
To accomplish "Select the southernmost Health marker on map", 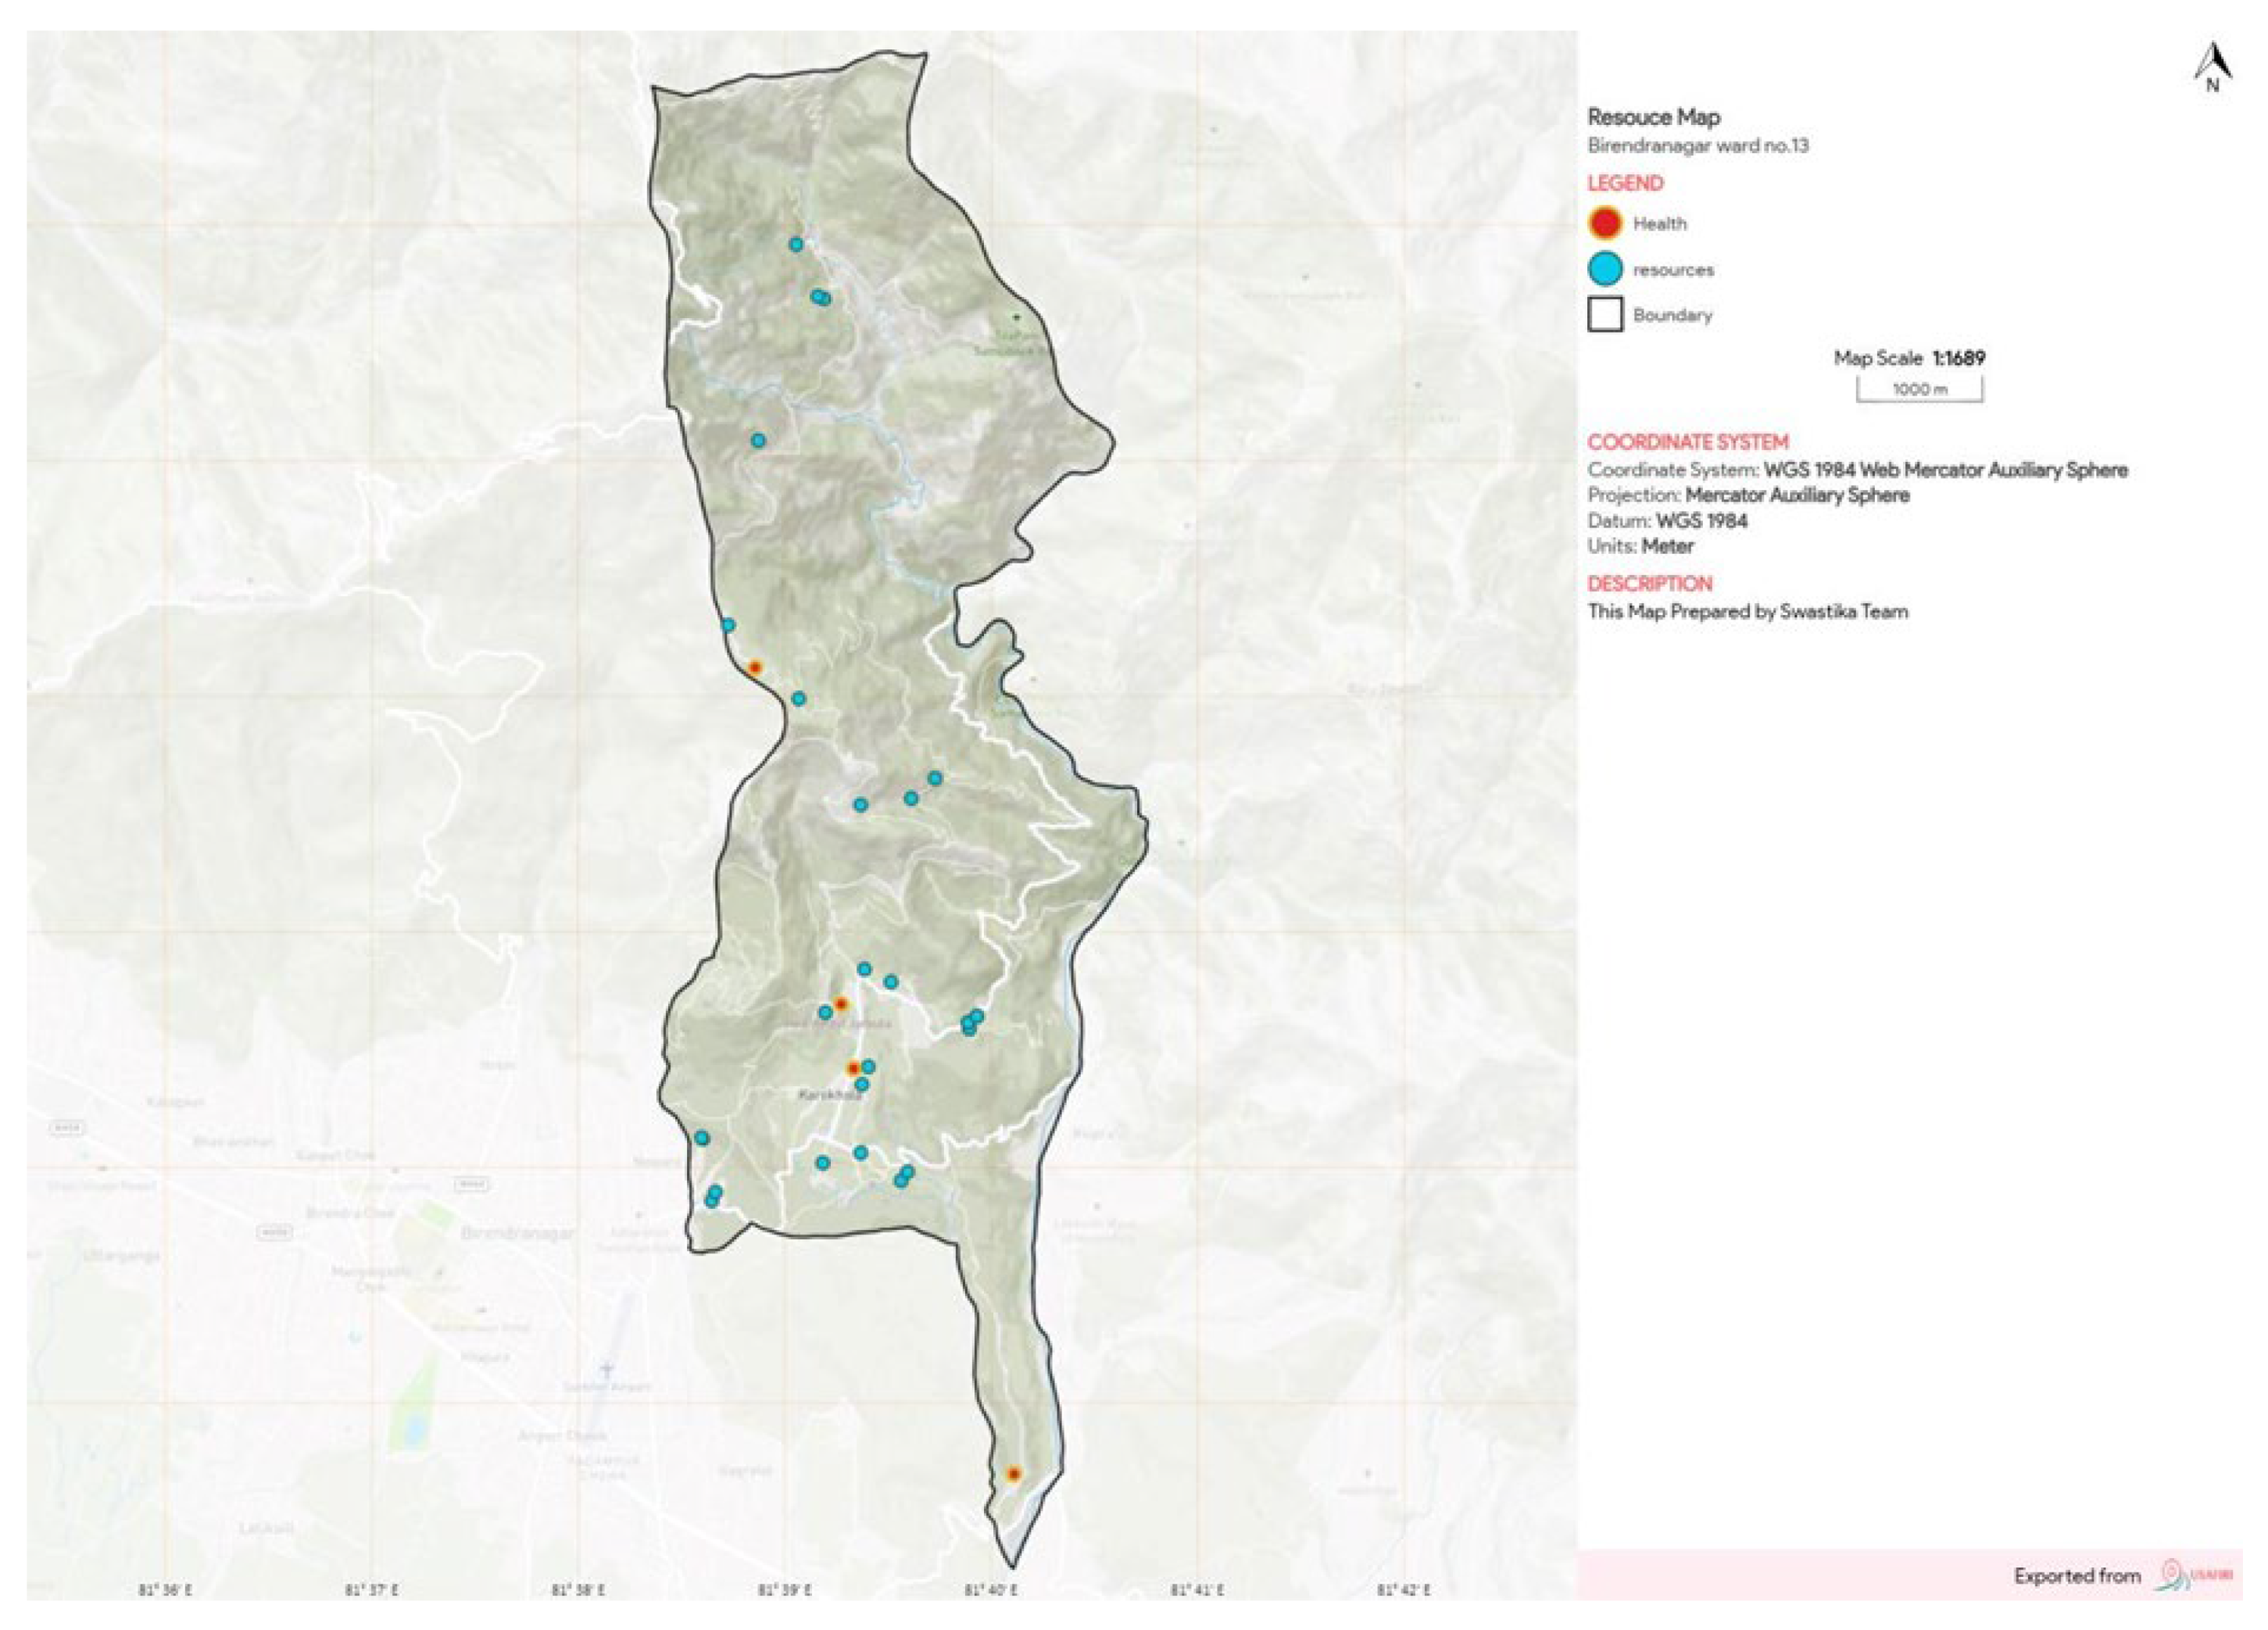I will (1013, 1474).
